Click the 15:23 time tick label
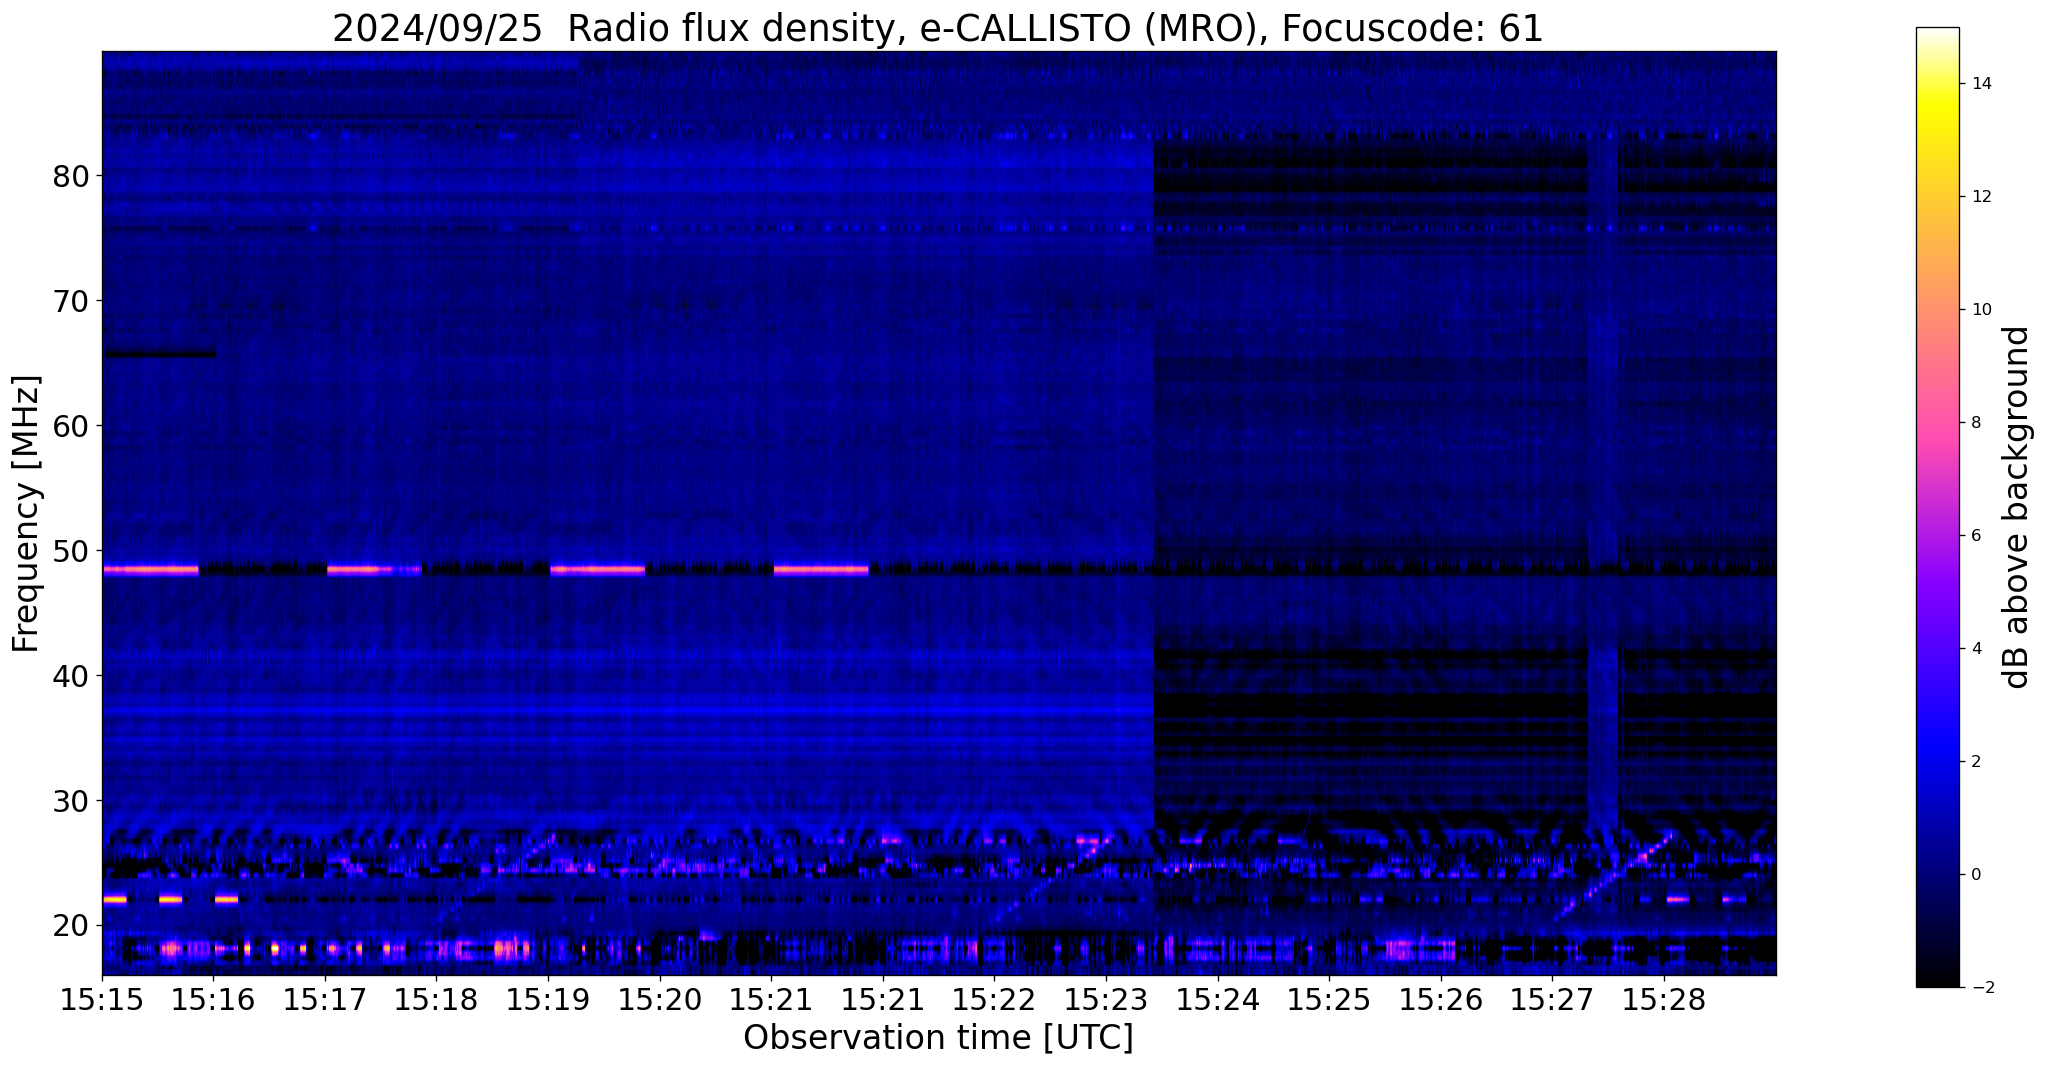The width and height of the screenshot is (2047, 1067). coord(1105,1000)
